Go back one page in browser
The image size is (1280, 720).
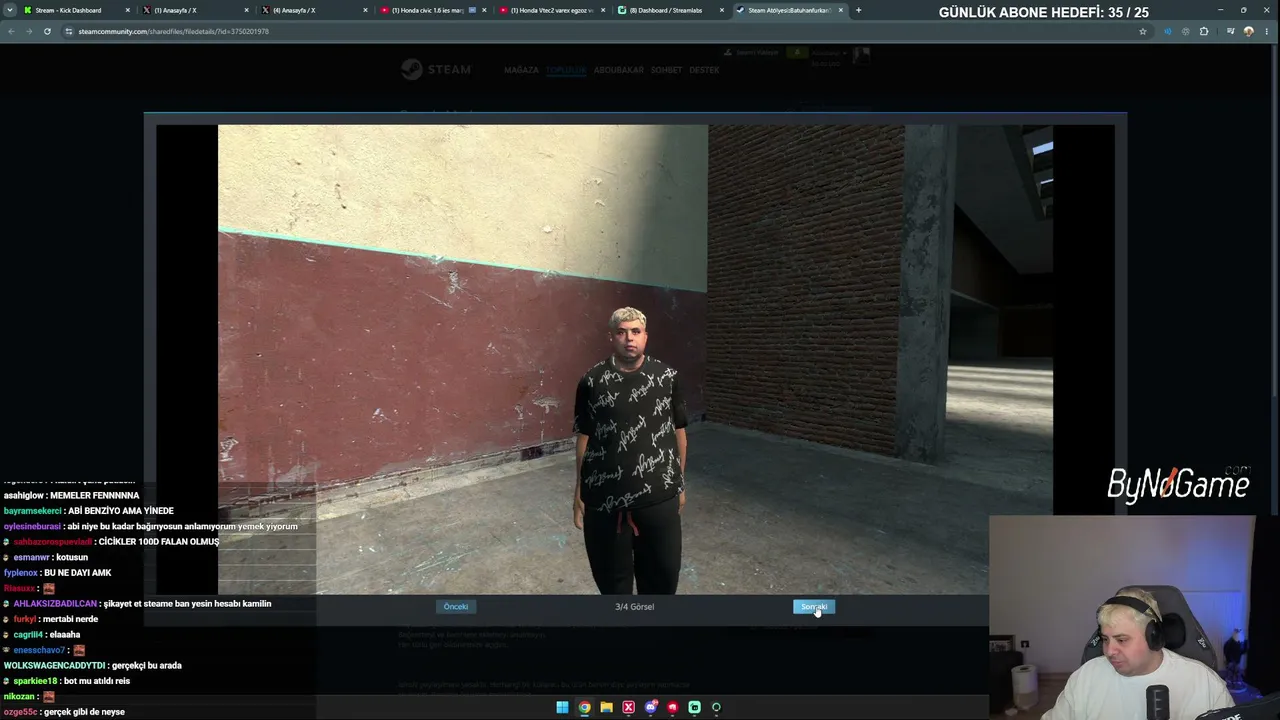click(11, 31)
